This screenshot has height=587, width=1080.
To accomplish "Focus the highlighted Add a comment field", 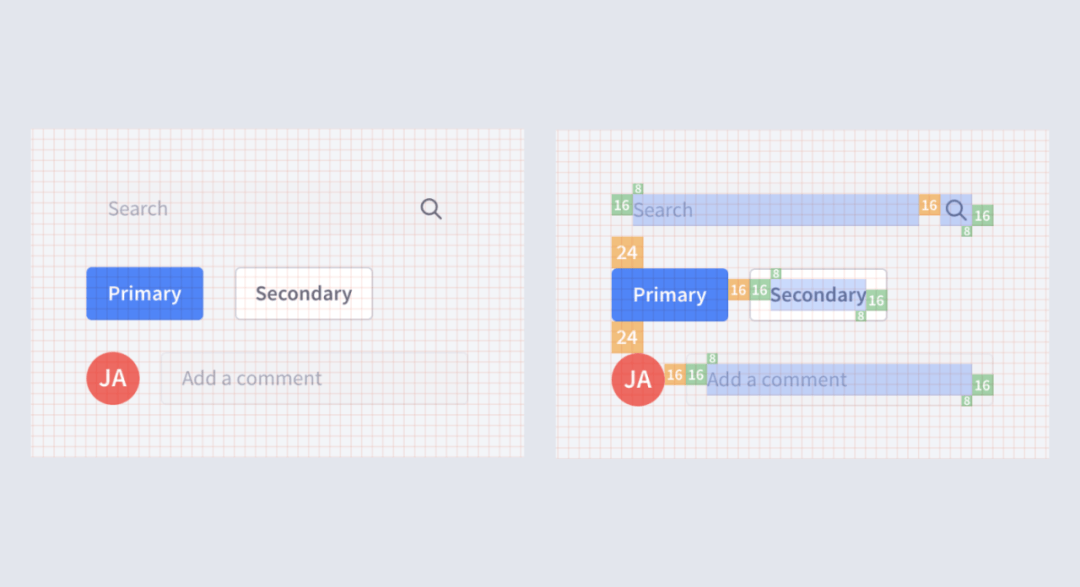I will pyautogui.click(x=839, y=380).
